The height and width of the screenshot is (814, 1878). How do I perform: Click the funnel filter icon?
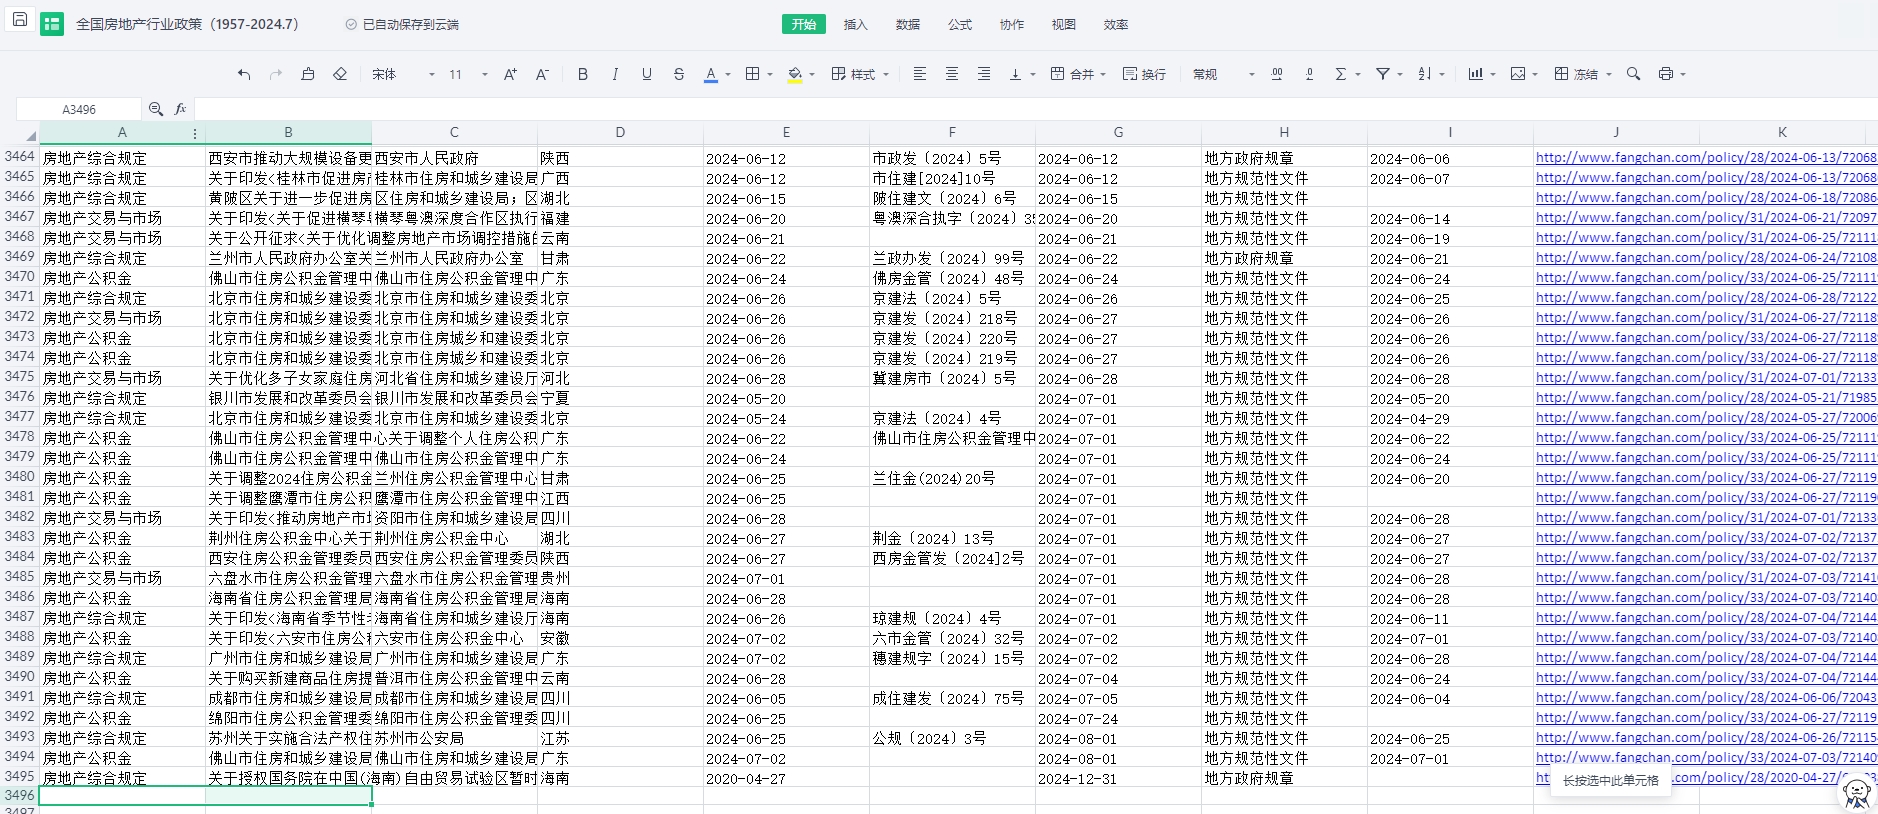pyautogui.click(x=1383, y=74)
